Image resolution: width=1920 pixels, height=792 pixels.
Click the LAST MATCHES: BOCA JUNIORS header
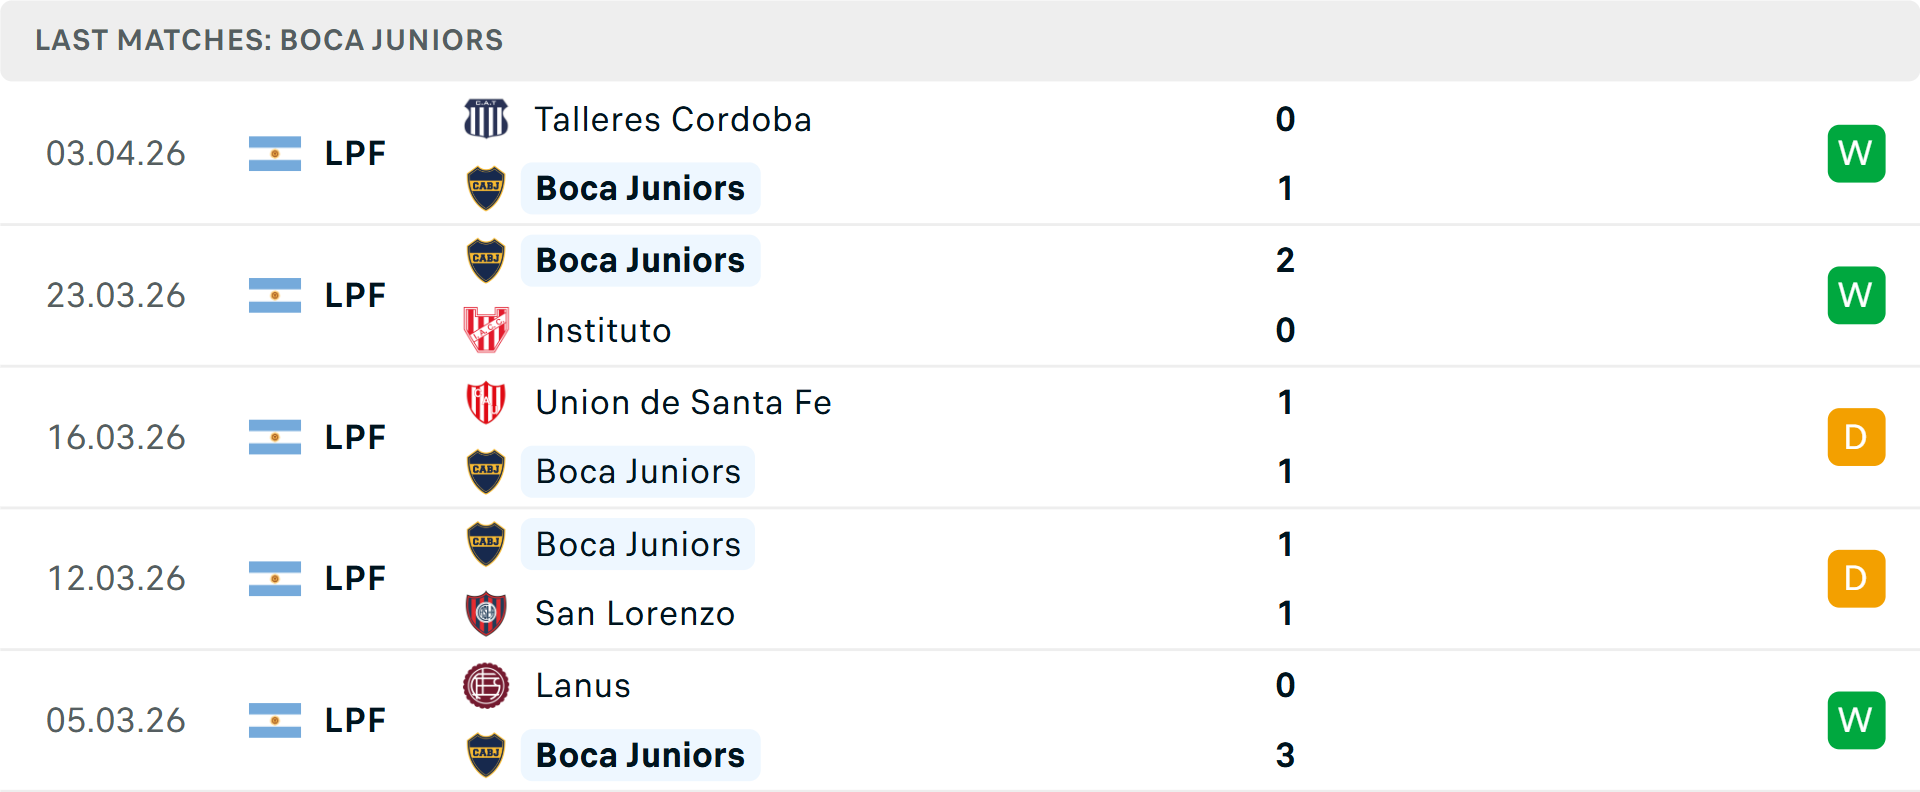[268, 40]
